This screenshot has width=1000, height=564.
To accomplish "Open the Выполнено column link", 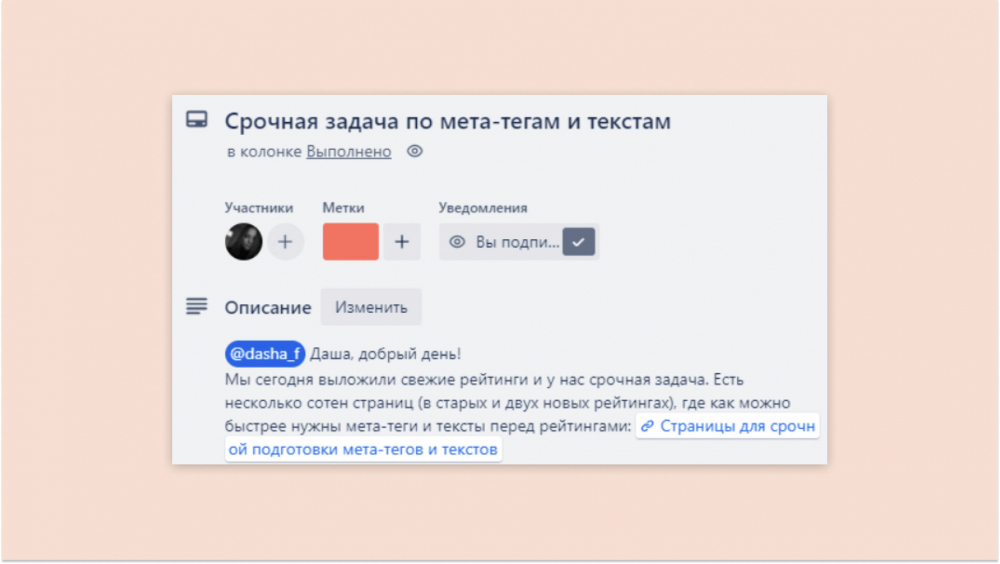I will tap(349, 151).
